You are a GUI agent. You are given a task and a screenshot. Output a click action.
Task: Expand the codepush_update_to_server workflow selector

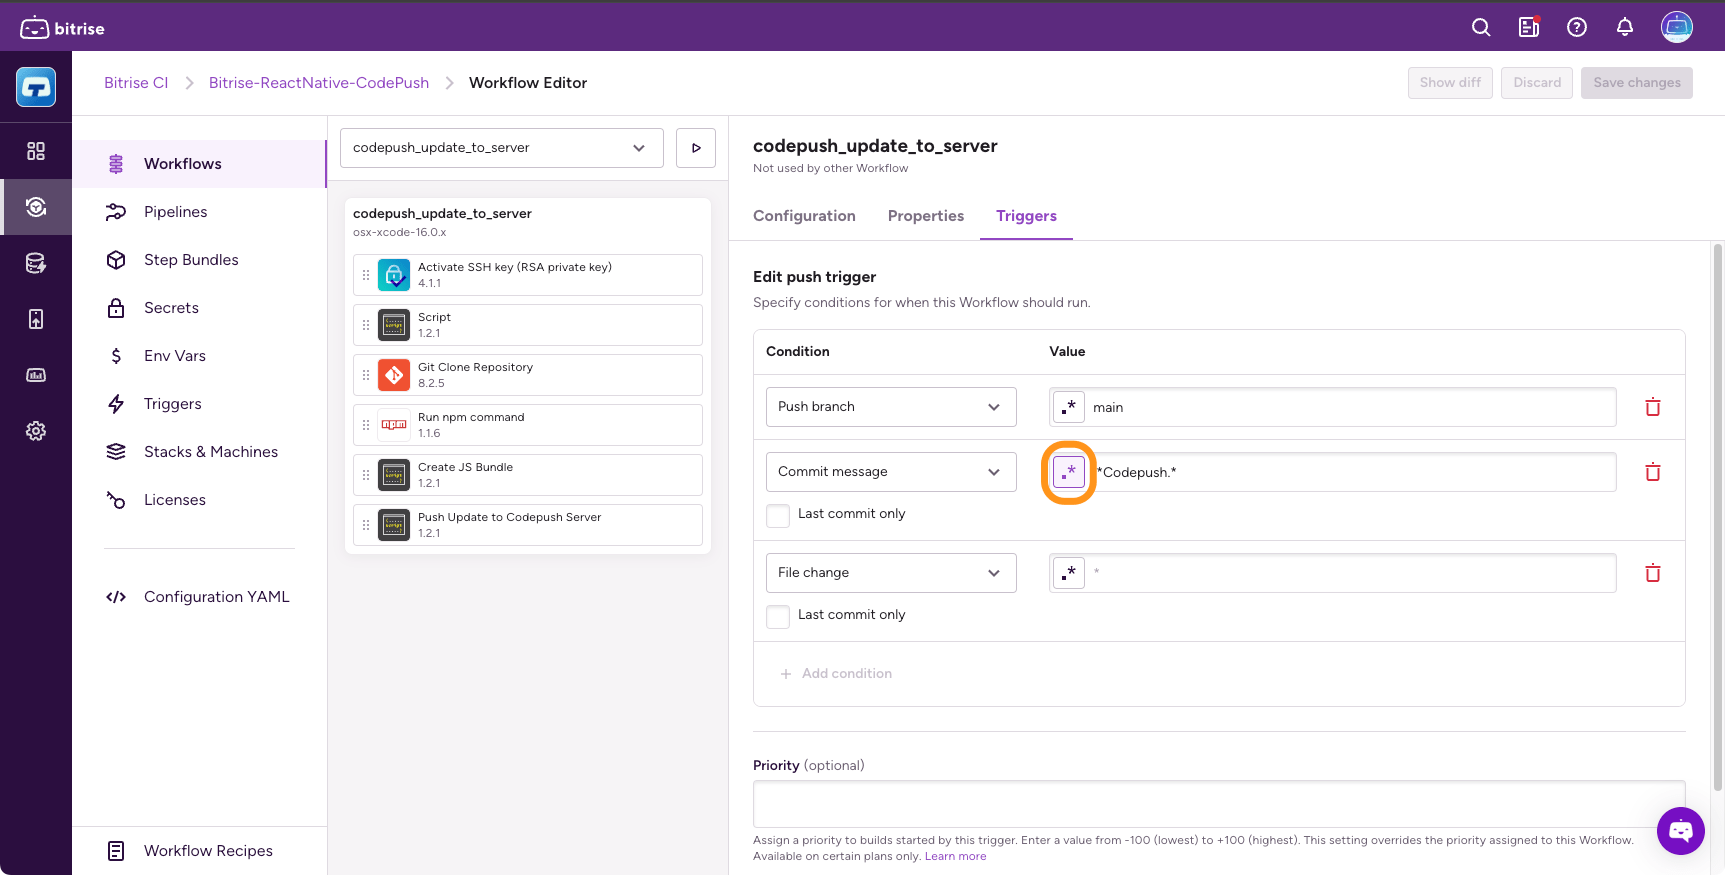pyautogui.click(x=501, y=148)
